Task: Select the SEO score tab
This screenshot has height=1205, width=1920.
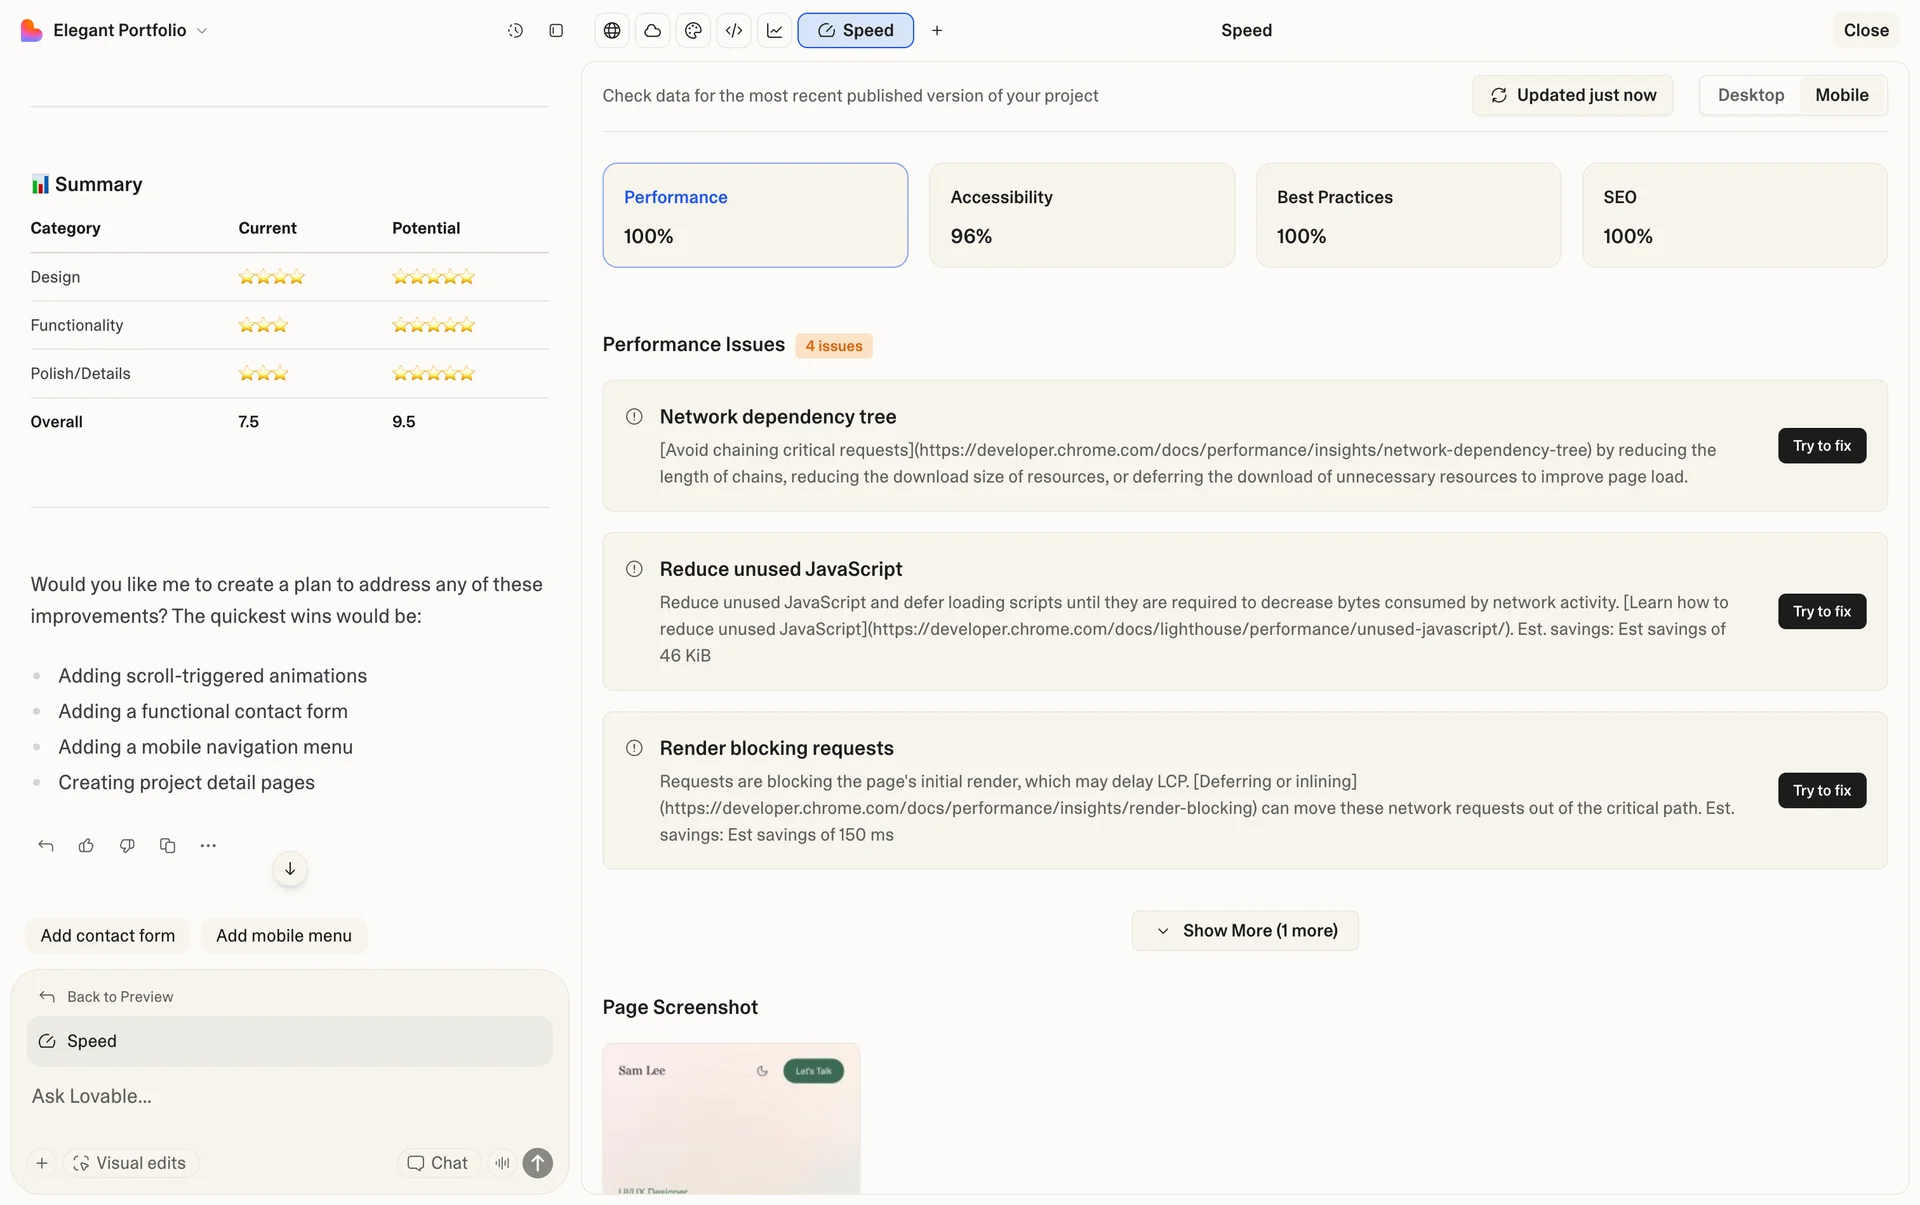Action: click(1734, 215)
